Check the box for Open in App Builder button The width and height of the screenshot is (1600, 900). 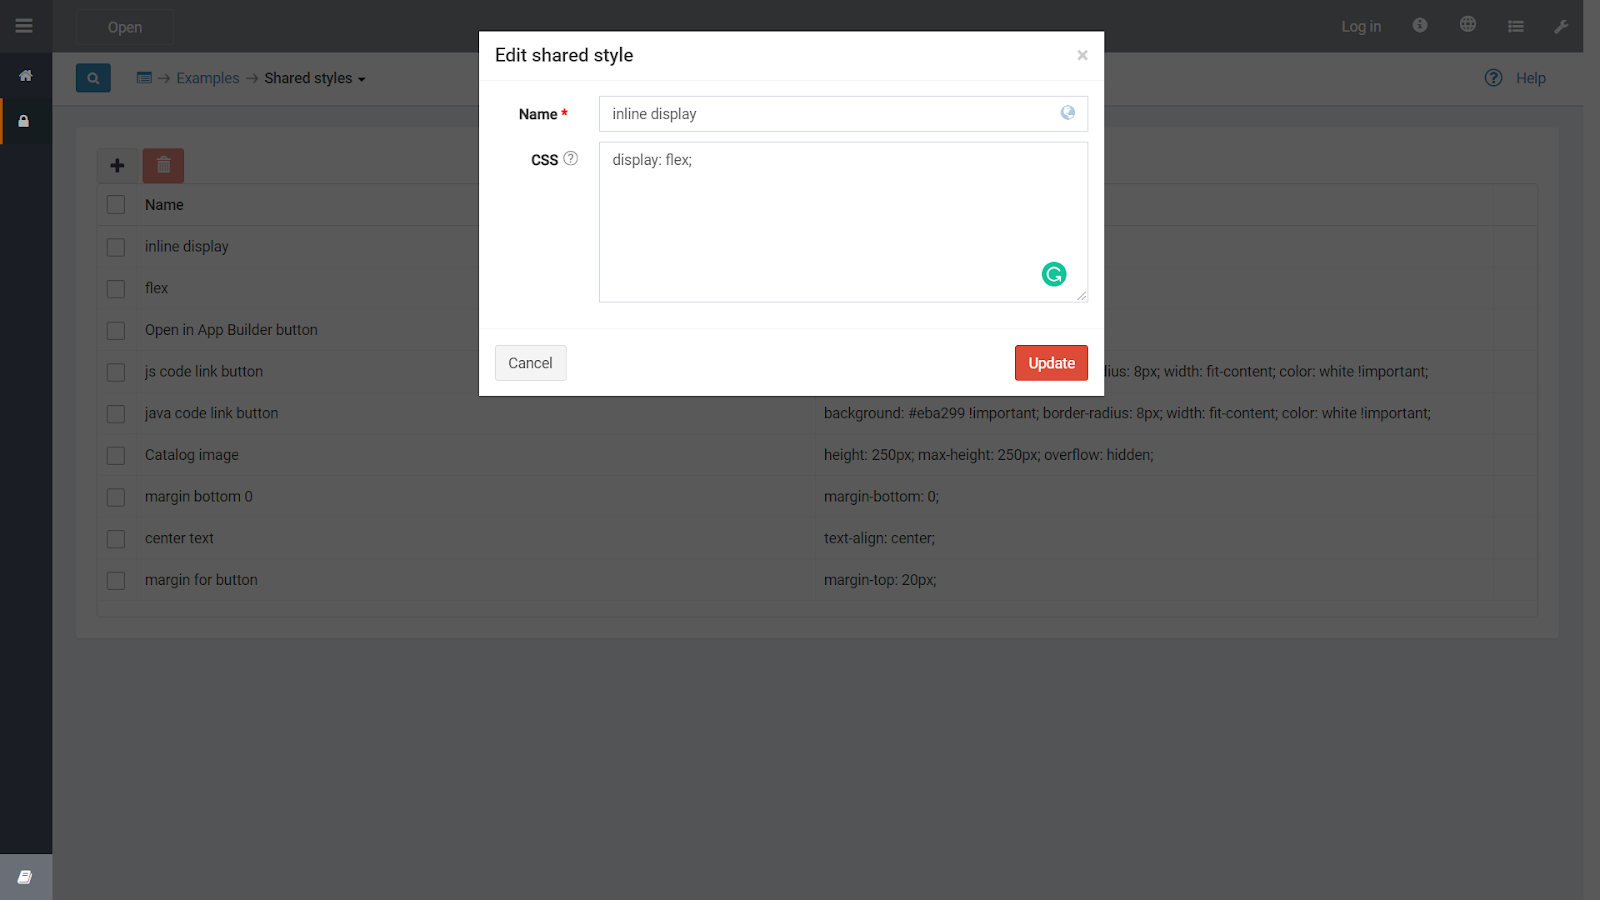pos(116,330)
